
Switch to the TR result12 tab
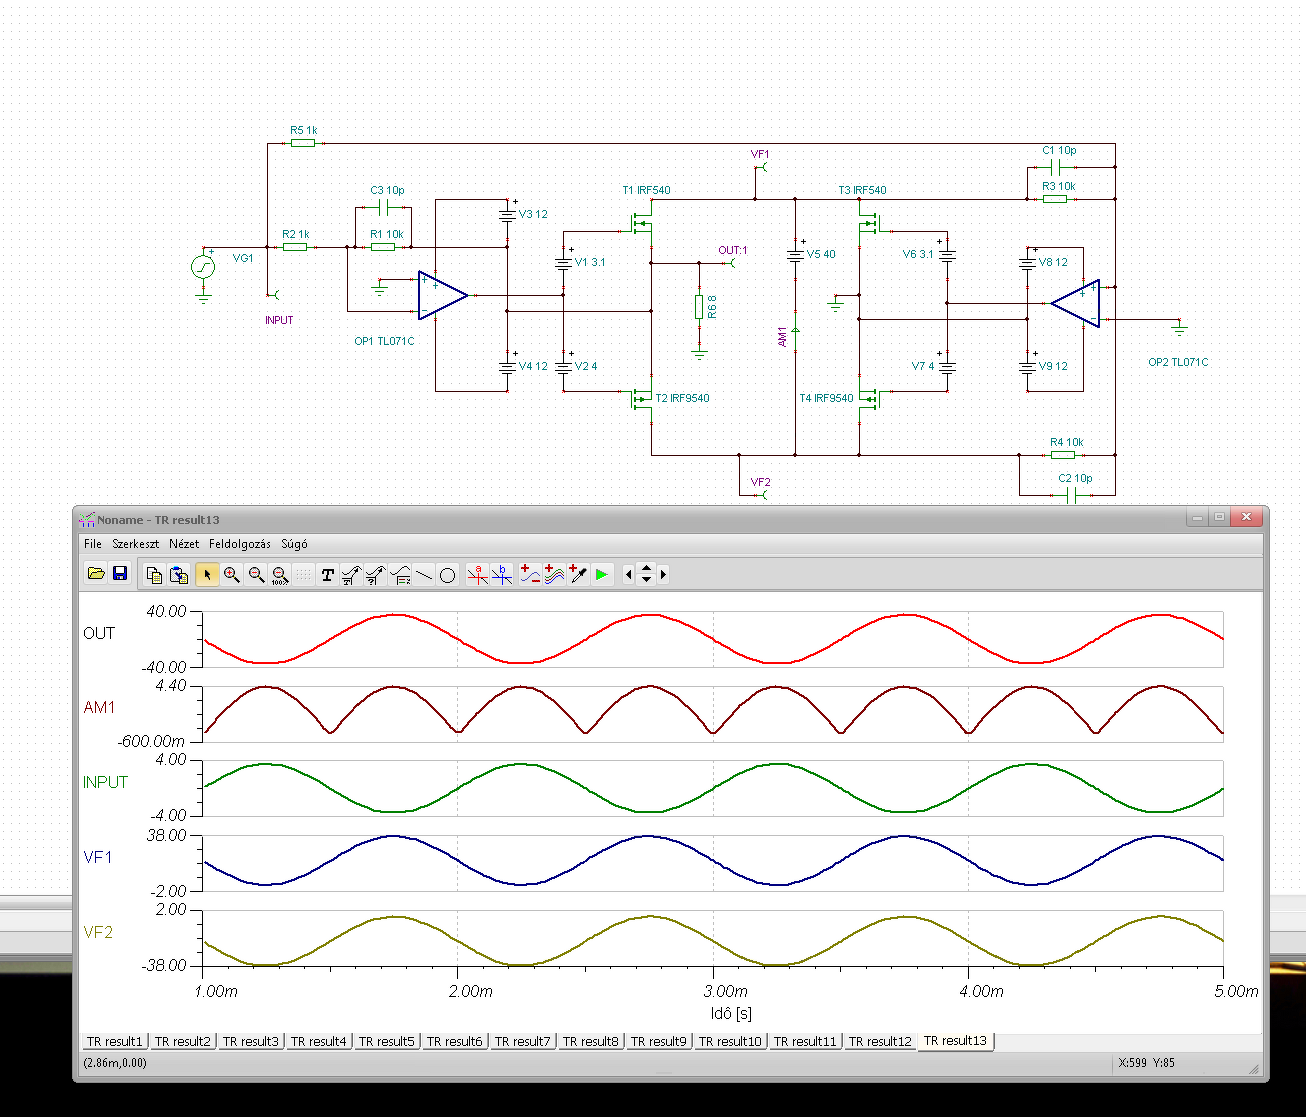[x=880, y=1041]
